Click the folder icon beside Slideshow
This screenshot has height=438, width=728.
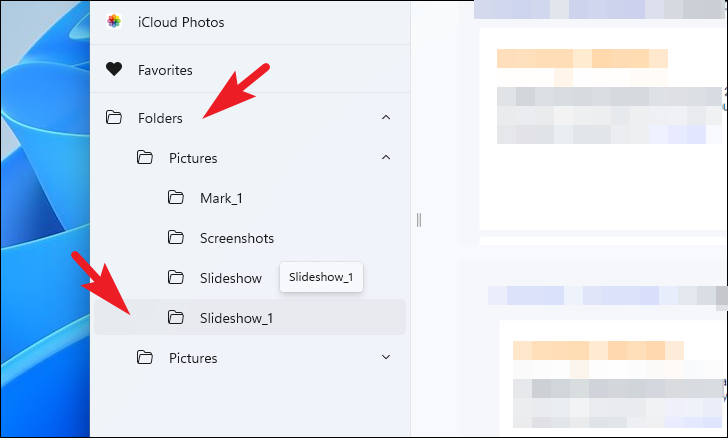[176, 278]
